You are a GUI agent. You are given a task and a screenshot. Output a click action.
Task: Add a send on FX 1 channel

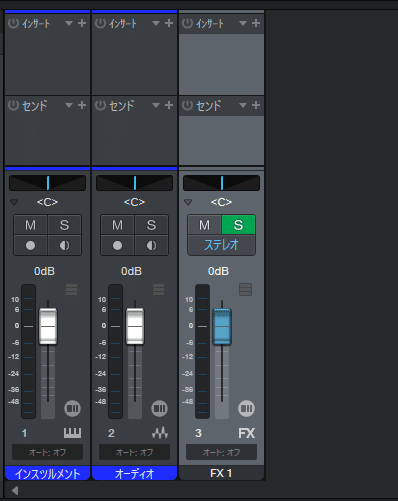point(256,105)
